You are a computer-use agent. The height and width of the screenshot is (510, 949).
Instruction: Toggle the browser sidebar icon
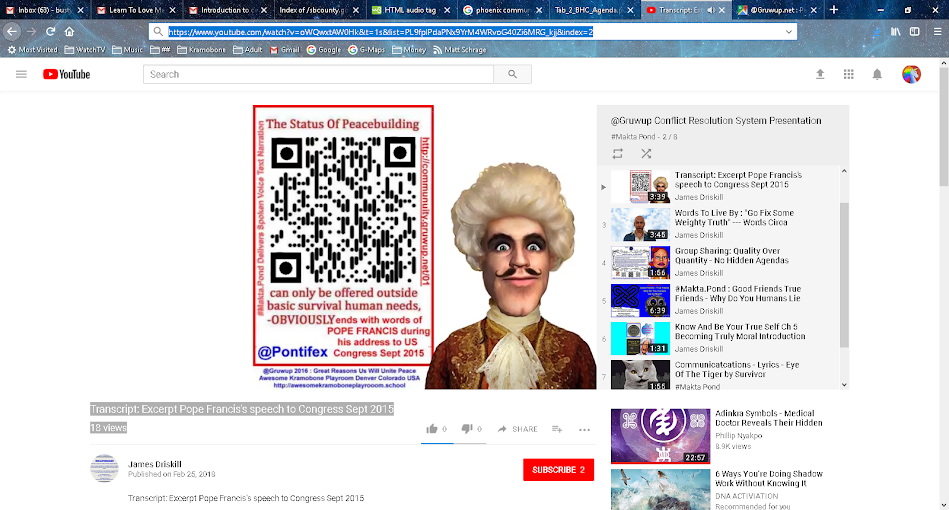915,31
